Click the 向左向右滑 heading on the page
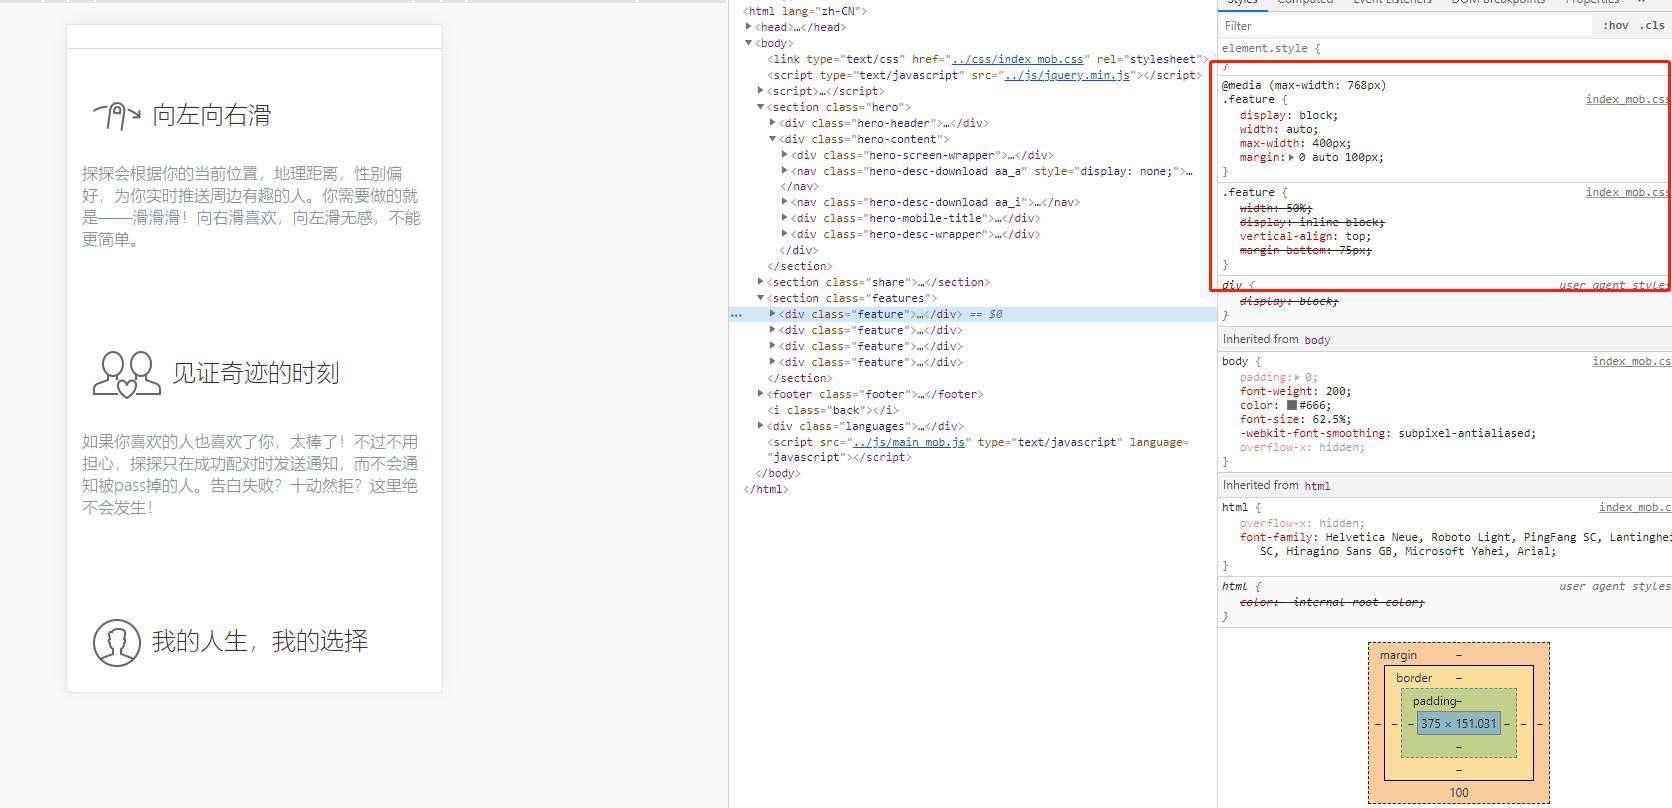 tap(212, 116)
